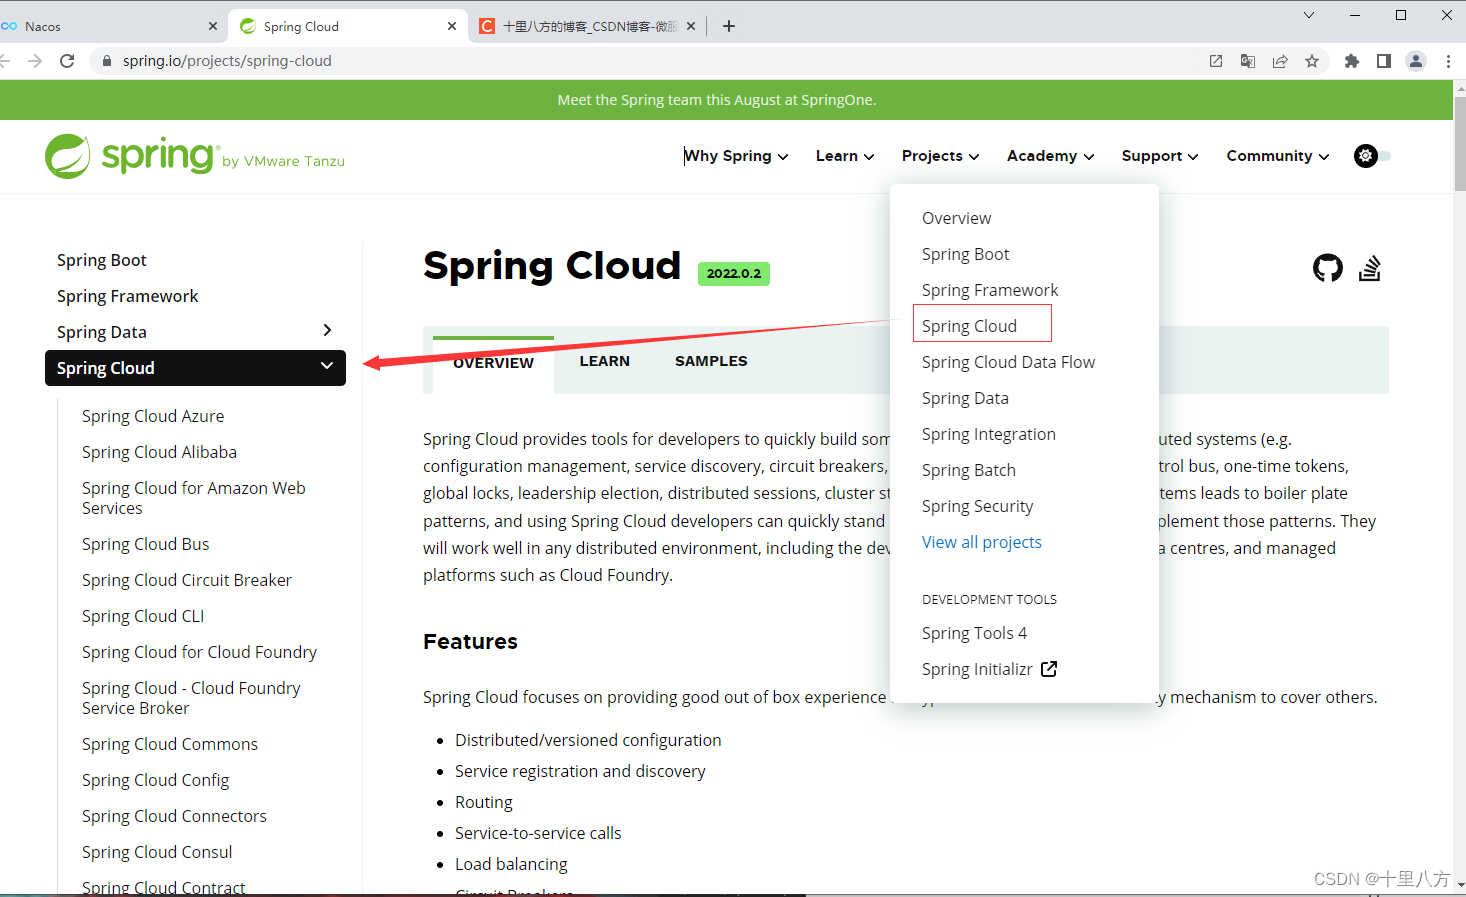Go forward with the browser arrow
This screenshot has width=1466, height=897.
(x=35, y=61)
